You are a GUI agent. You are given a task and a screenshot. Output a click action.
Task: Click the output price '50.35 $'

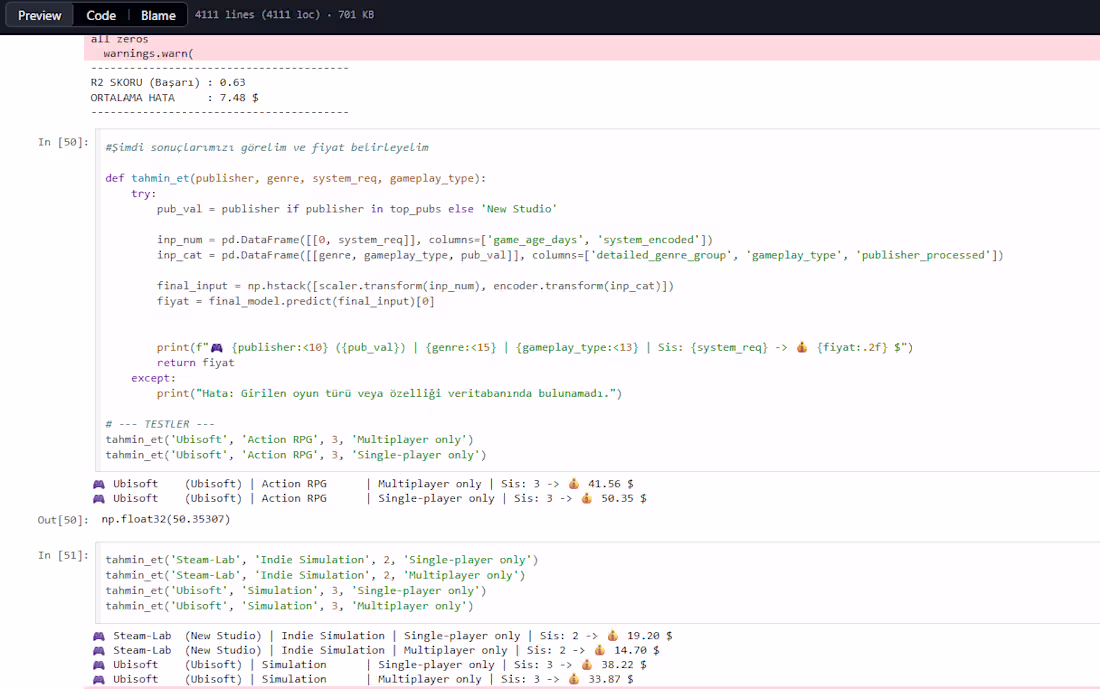coord(624,498)
